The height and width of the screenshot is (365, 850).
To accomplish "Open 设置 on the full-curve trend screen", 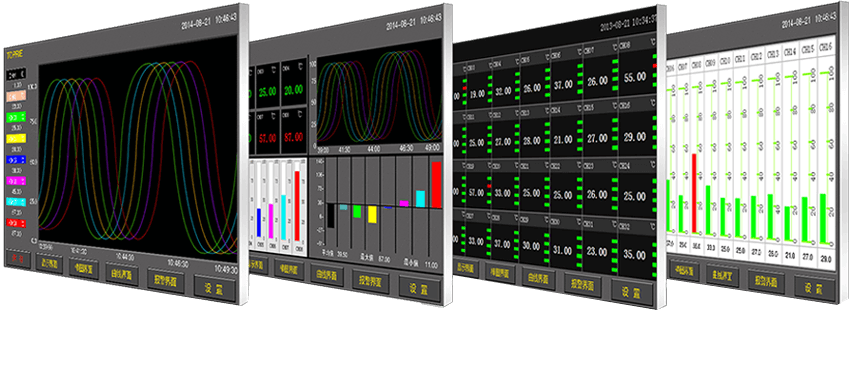I will tap(215, 288).
